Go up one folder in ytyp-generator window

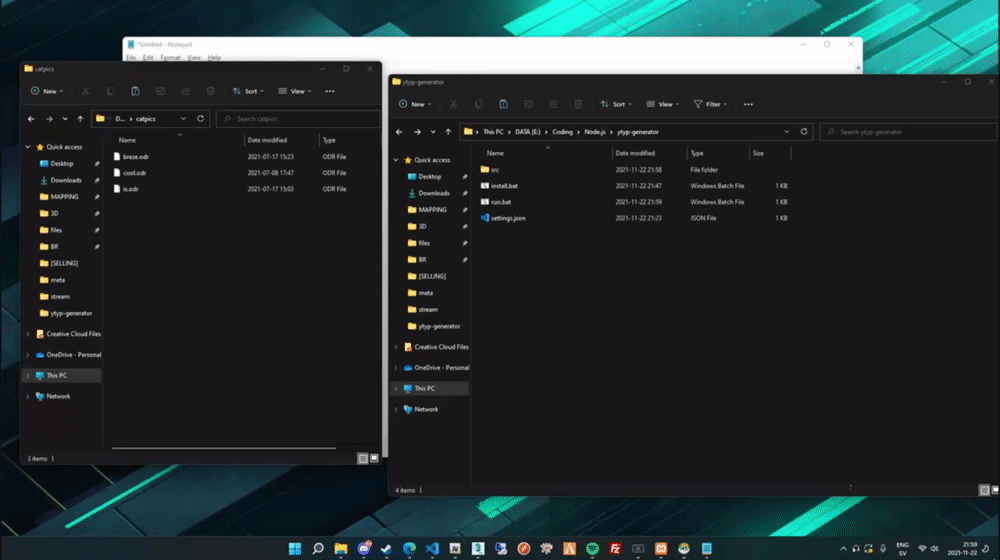448,132
